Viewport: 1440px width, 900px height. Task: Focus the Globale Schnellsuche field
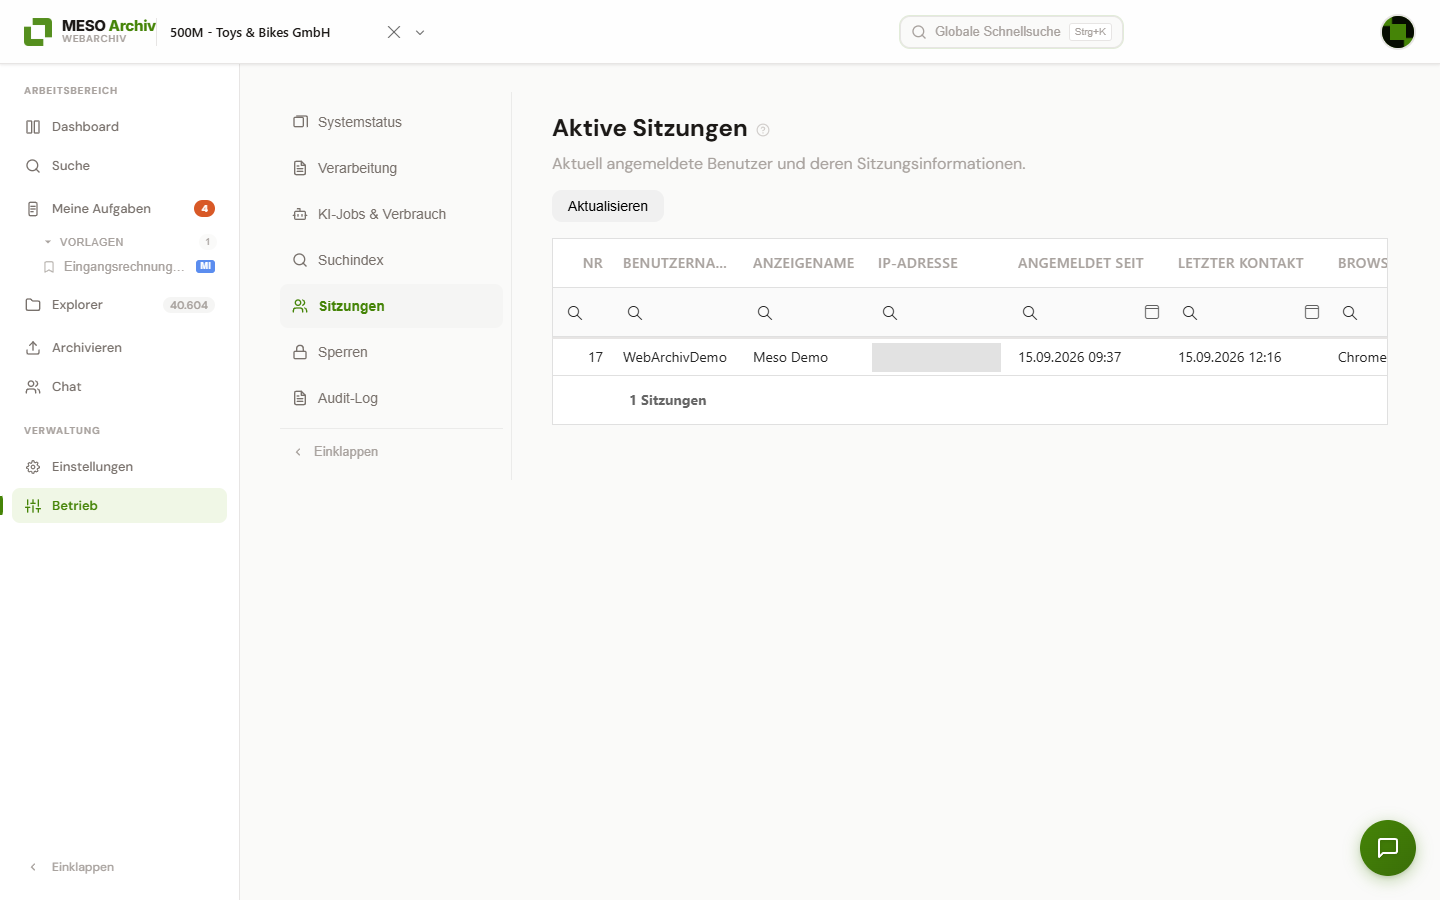1011,32
